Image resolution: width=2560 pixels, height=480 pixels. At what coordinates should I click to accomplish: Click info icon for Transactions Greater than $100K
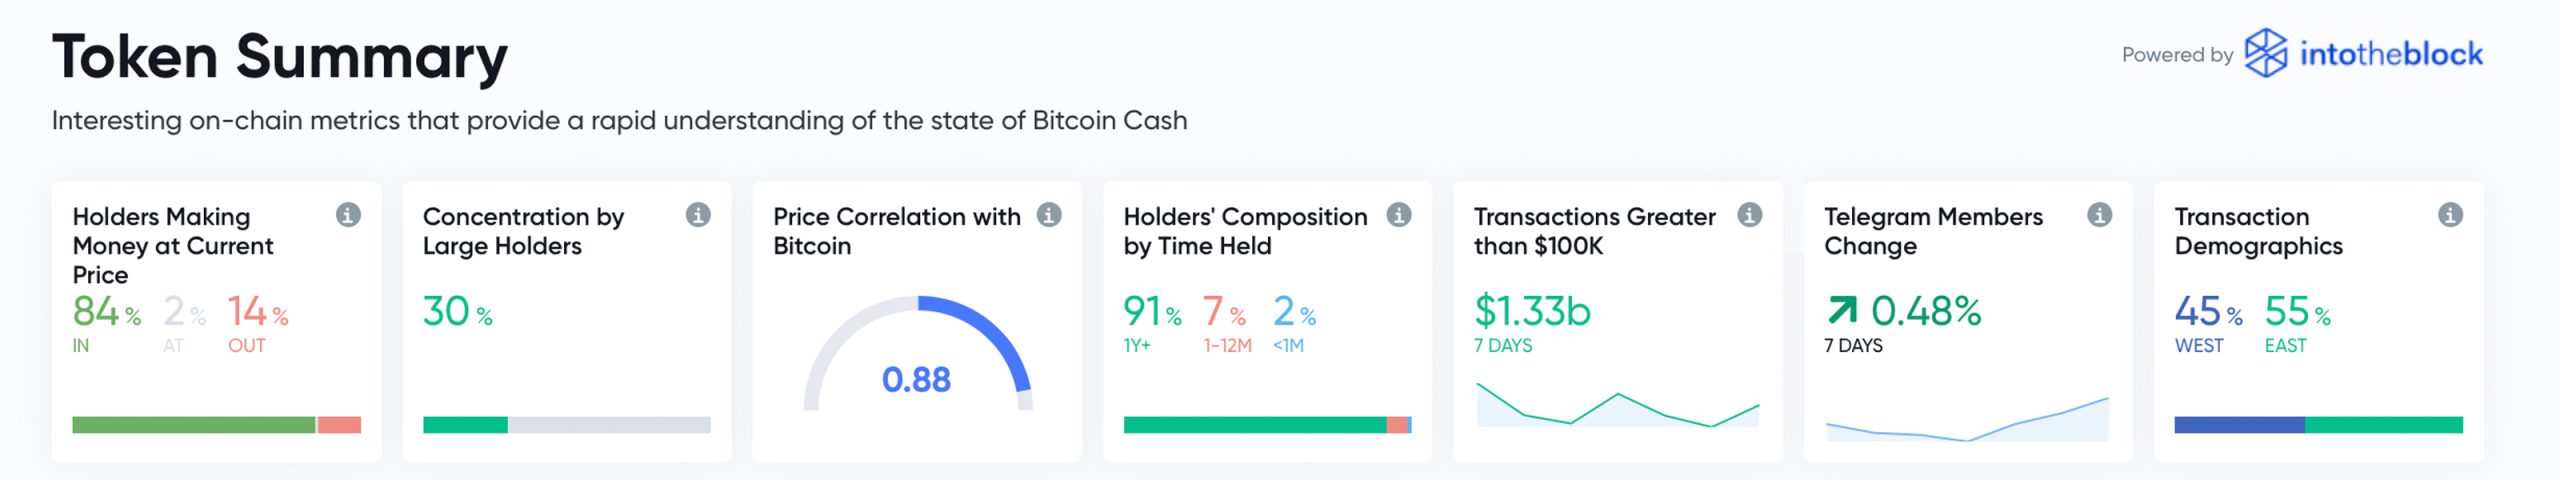point(1750,215)
